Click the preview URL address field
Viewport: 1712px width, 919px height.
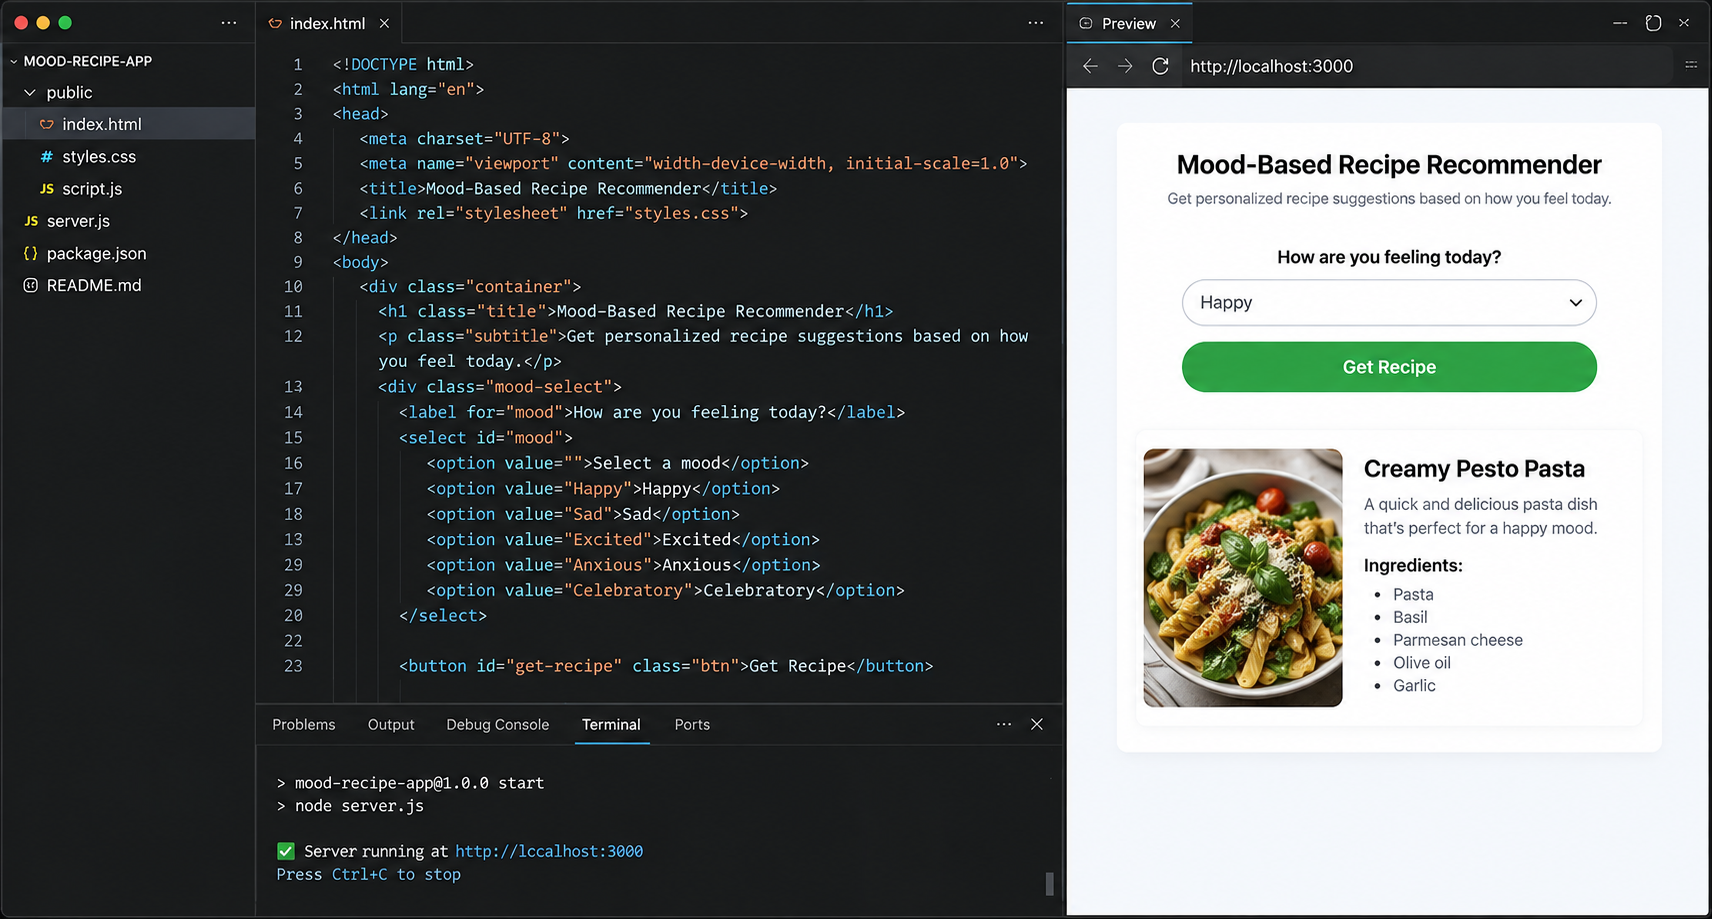1425,66
